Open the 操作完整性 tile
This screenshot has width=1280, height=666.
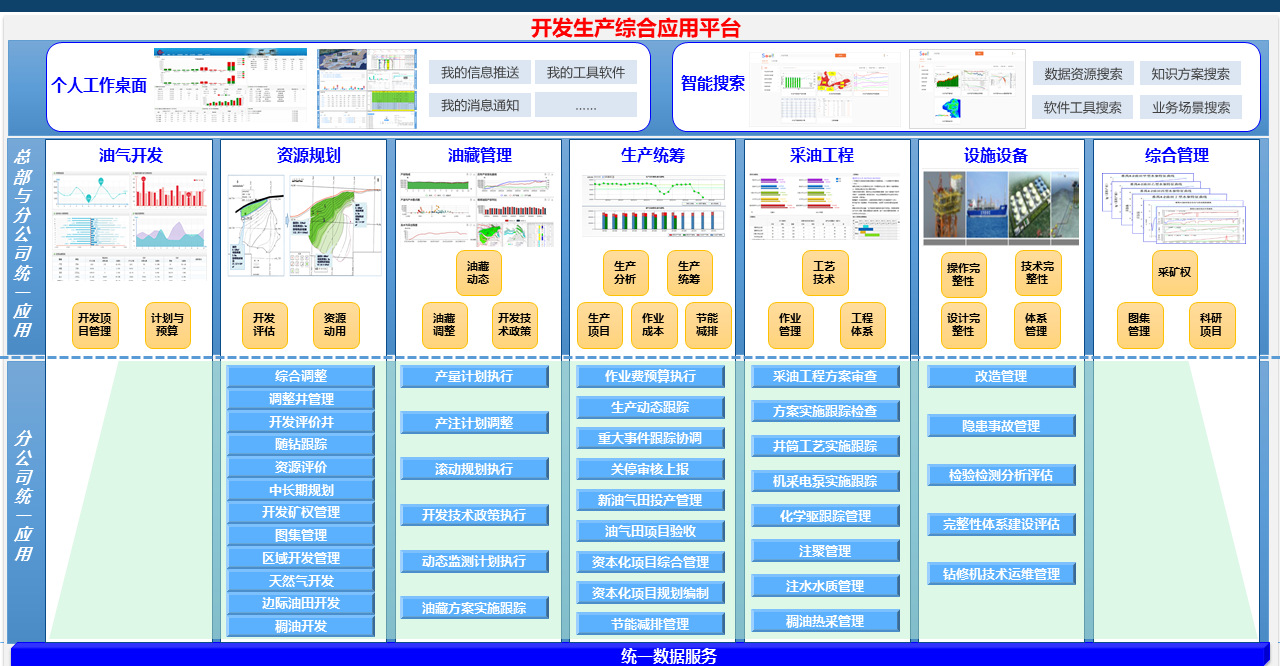click(x=963, y=274)
